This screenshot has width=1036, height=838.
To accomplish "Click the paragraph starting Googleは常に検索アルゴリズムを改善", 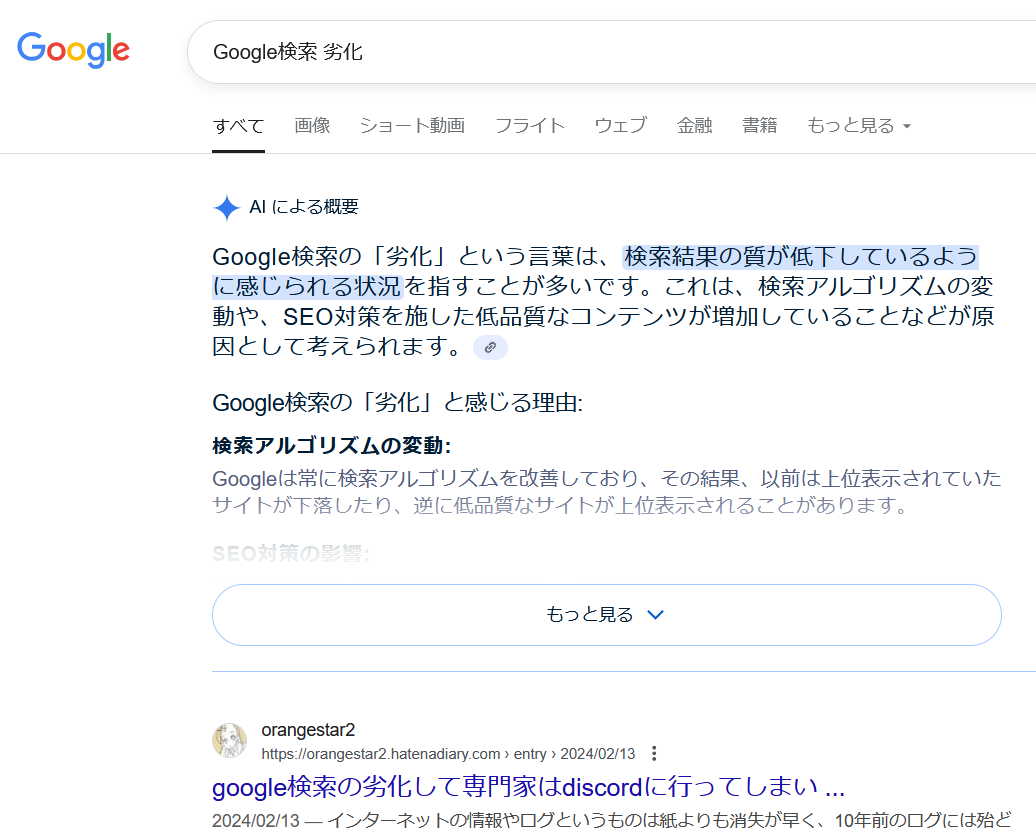I will coord(607,492).
